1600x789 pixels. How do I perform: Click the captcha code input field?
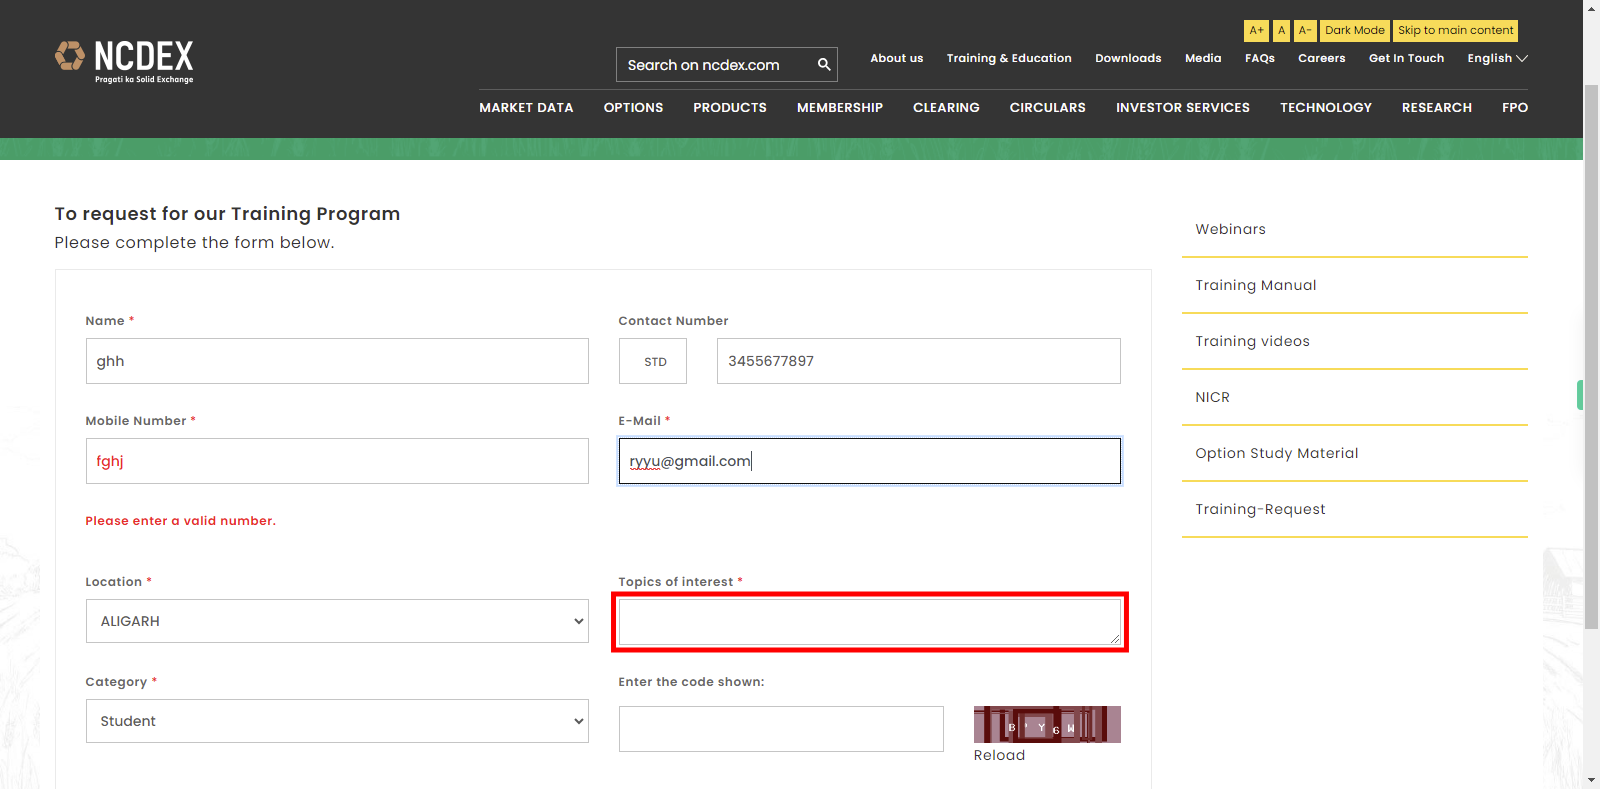coord(781,729)
